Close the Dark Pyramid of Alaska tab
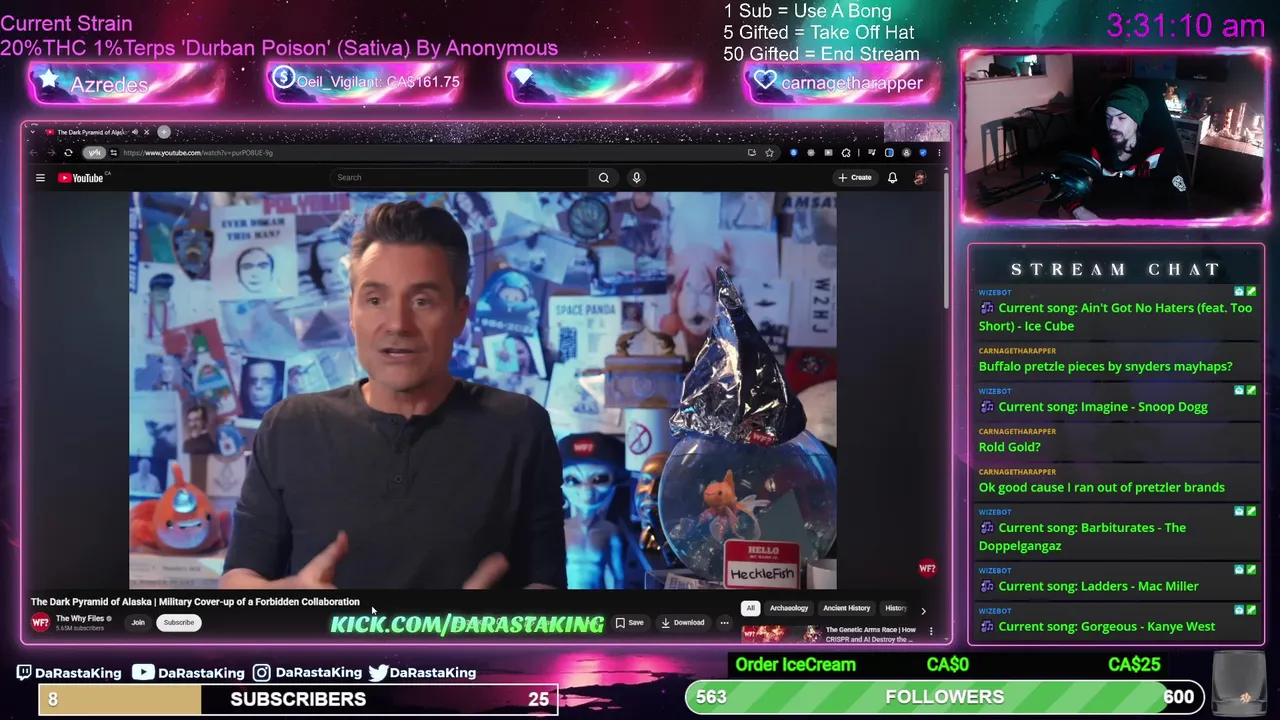 click(x=146, y=132)
